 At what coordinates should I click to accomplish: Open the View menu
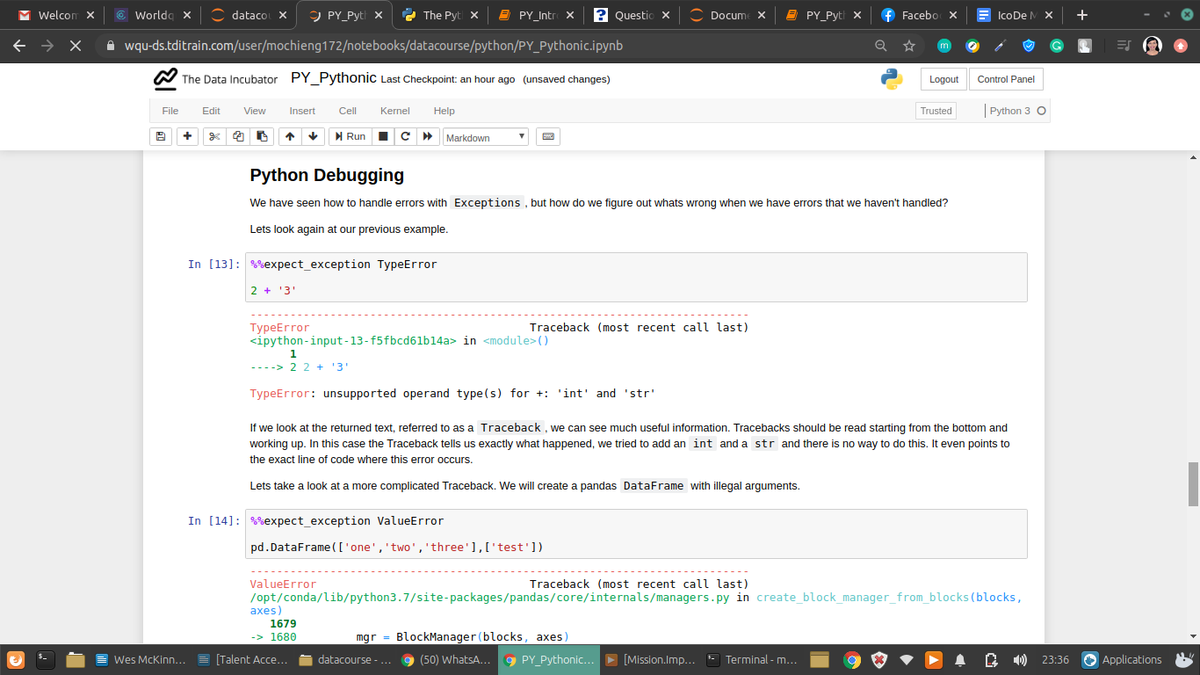(255, 111)
